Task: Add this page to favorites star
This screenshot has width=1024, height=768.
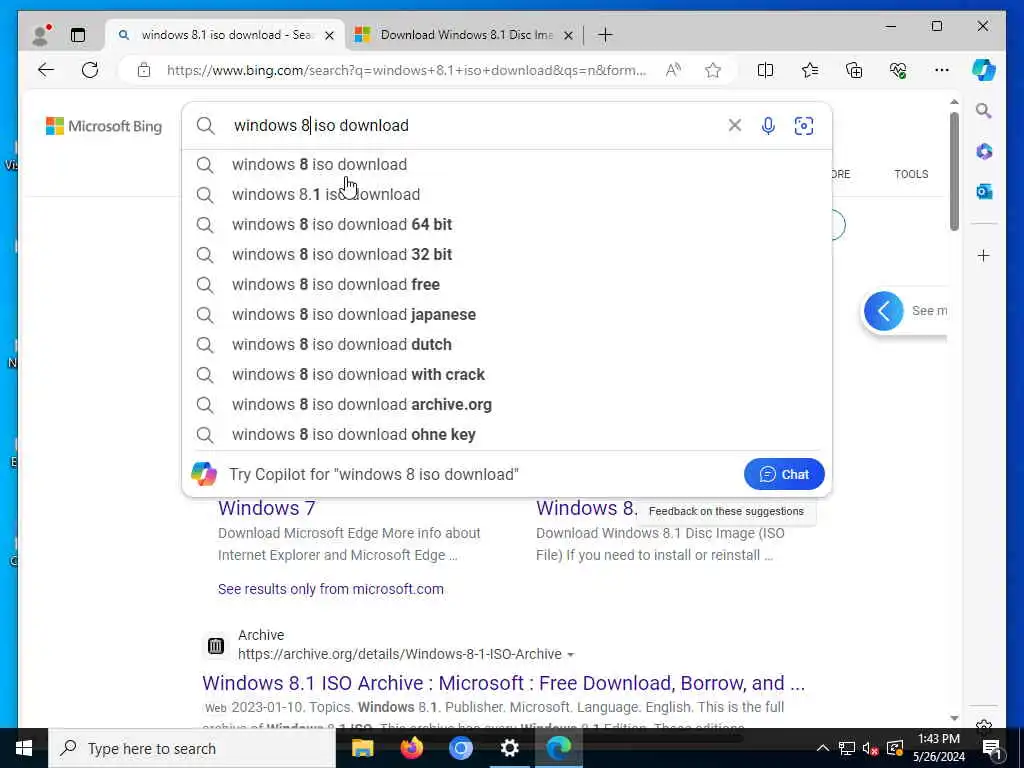Action: pos(713,70)
